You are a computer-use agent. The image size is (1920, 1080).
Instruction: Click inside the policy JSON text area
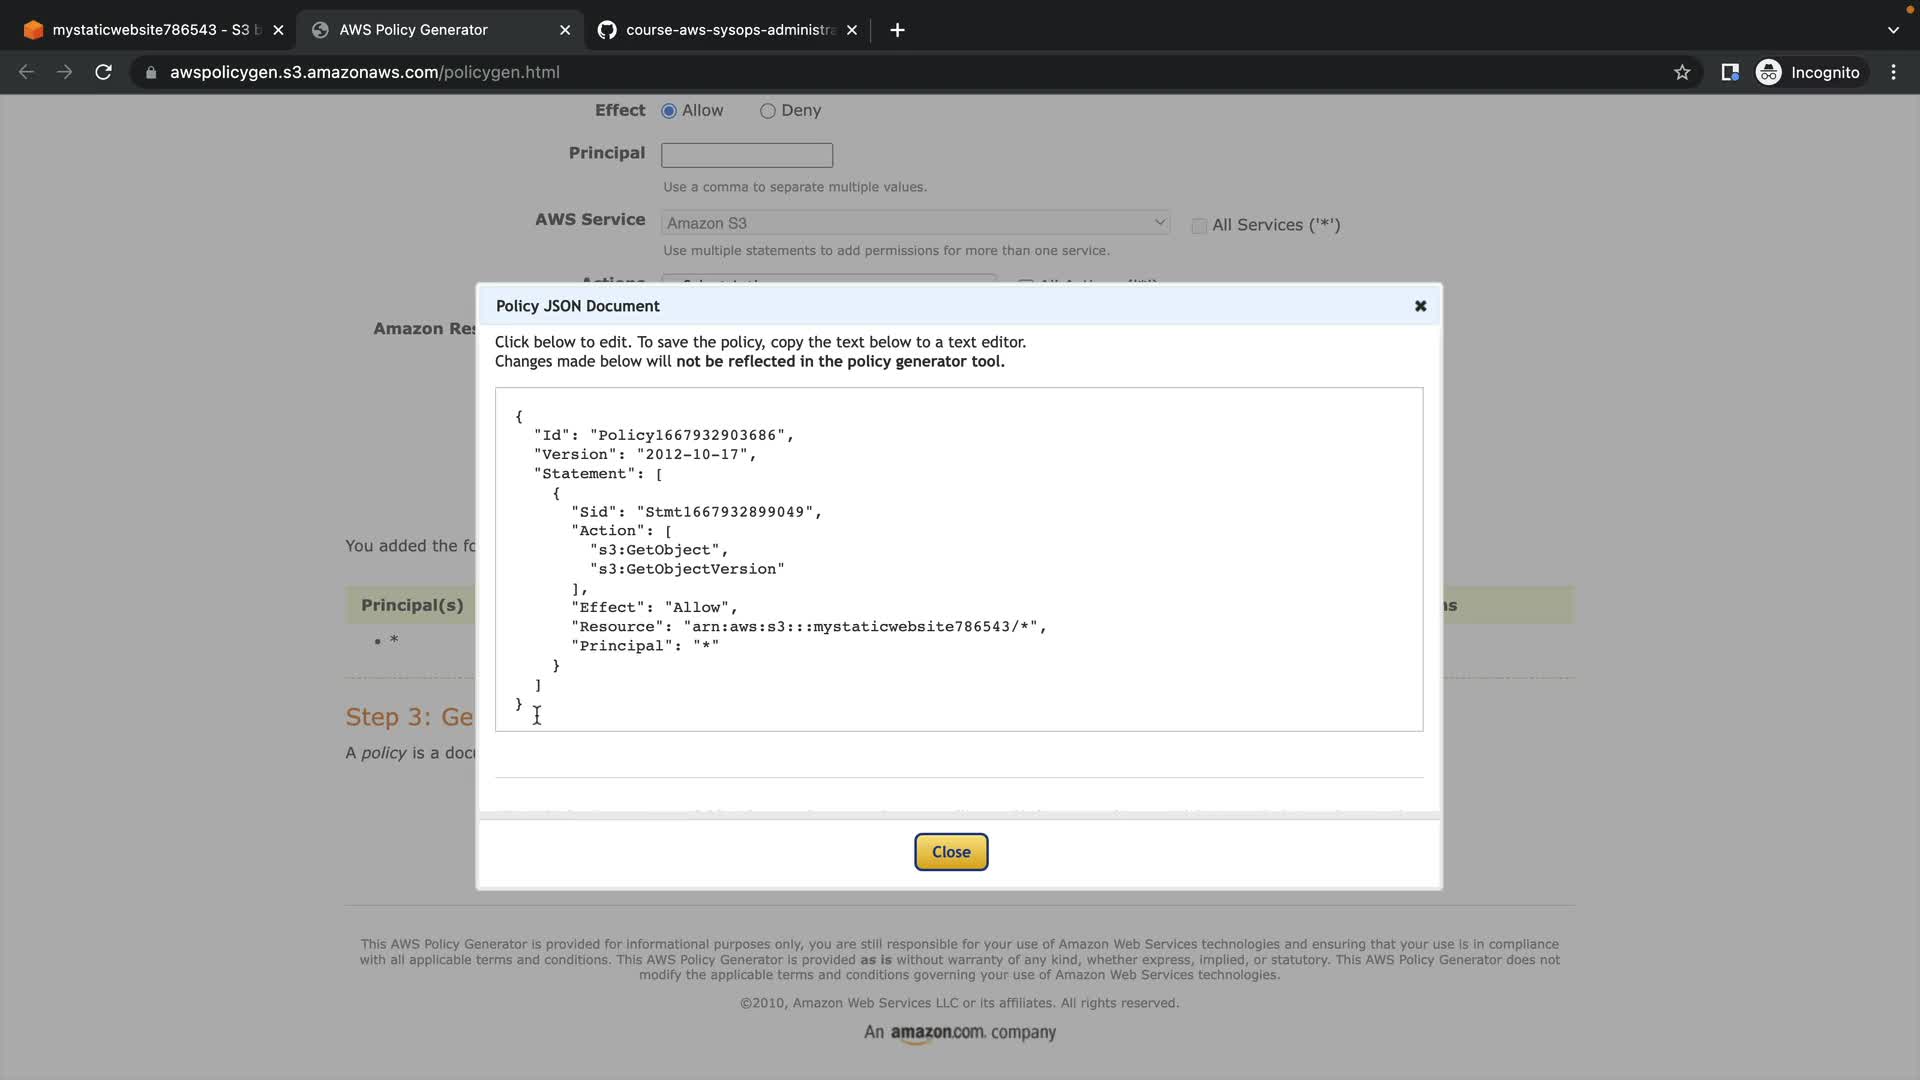[x=958, y=558]
